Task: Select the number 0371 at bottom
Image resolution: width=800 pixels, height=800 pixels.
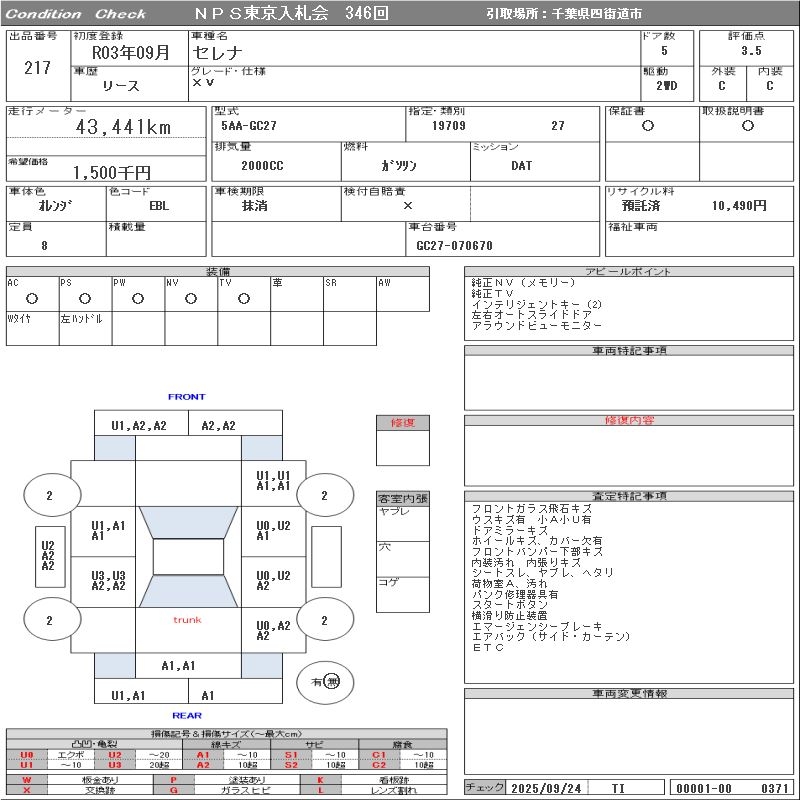Action: pos(774,788)
